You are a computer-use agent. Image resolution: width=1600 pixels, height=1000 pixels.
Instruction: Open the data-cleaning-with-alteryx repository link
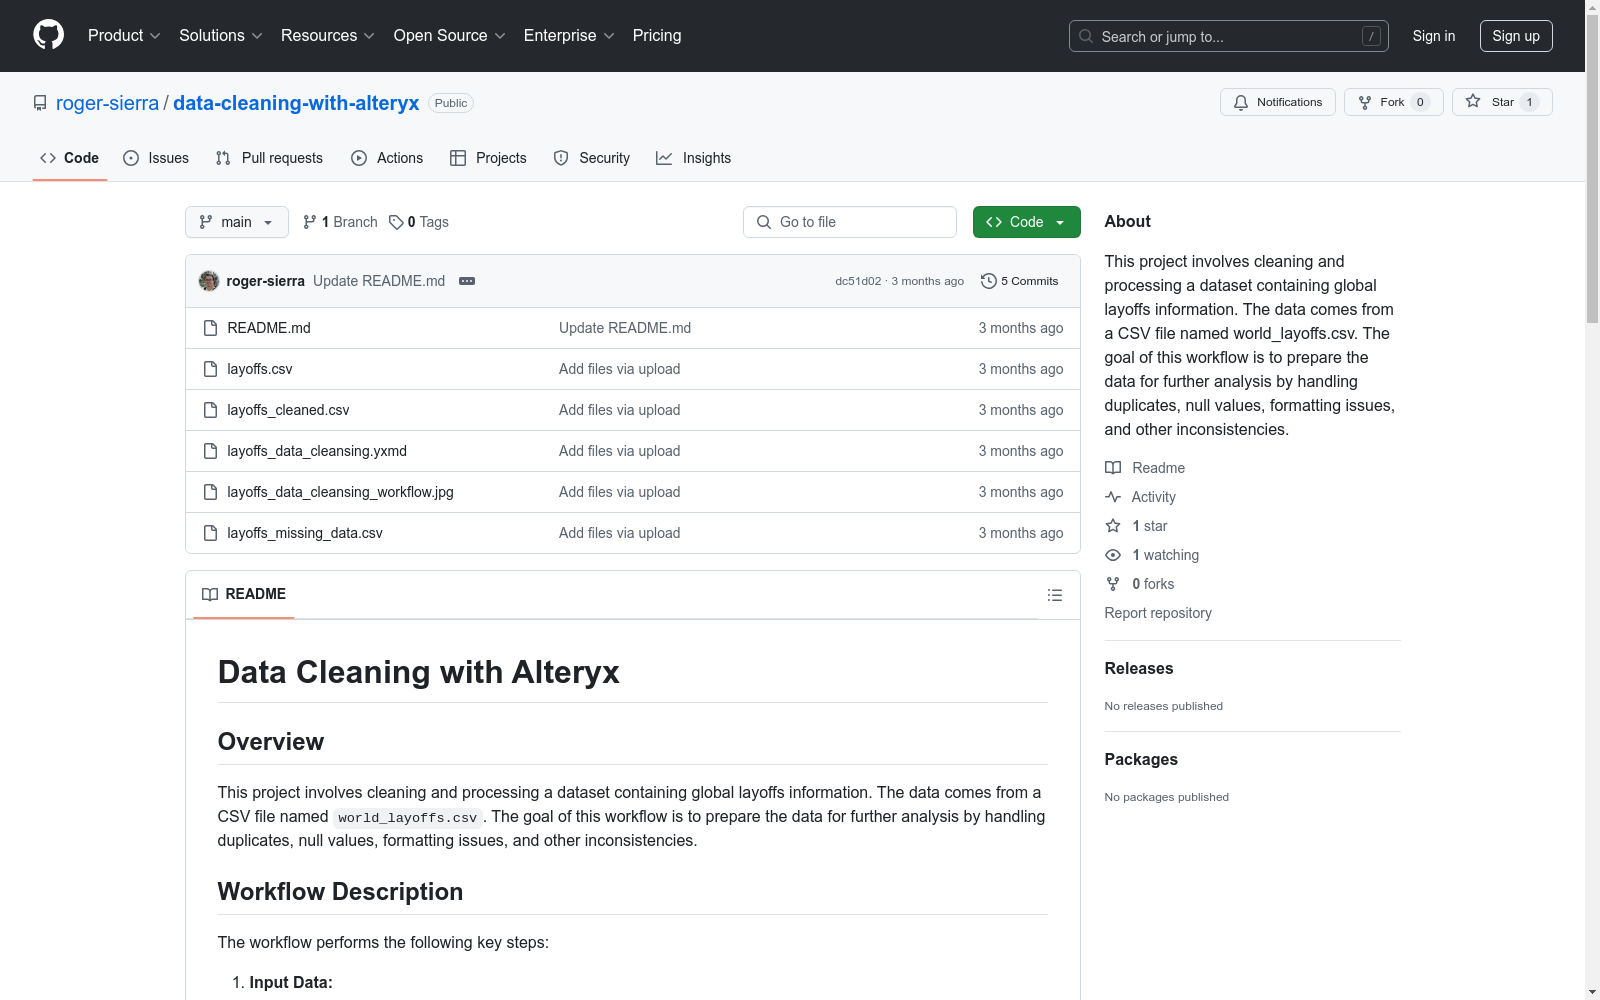(296, 103)
